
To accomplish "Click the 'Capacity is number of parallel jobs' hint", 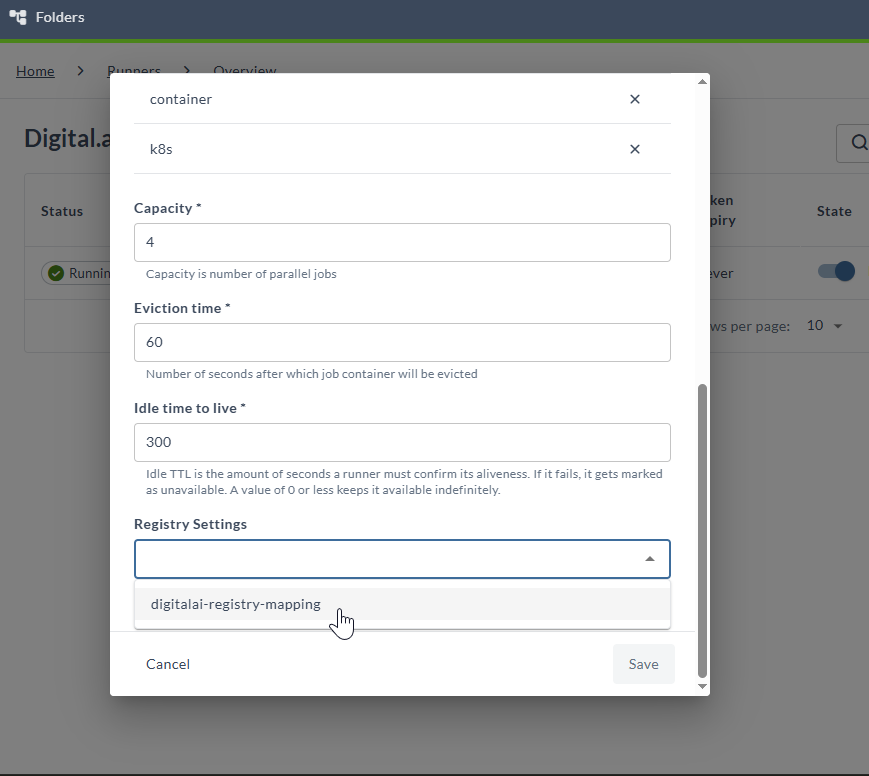I will 241,274.
